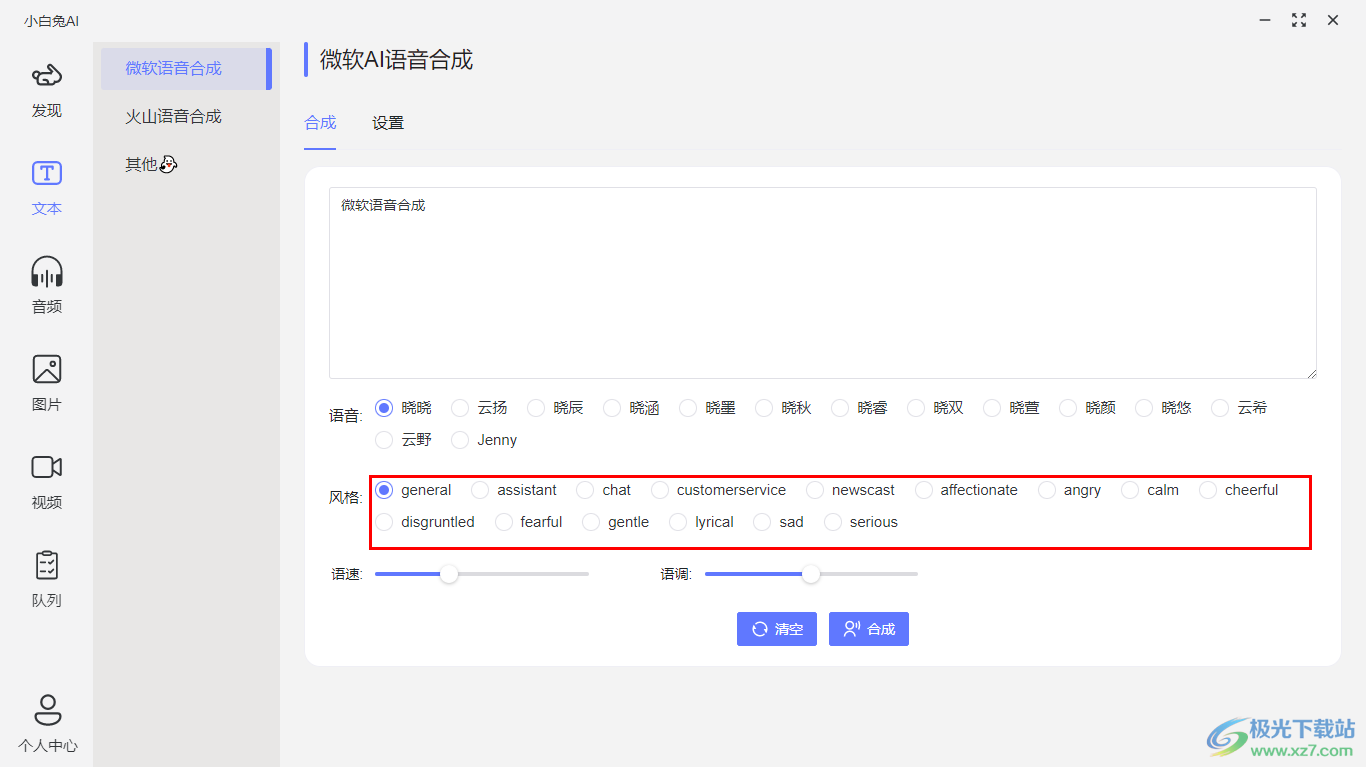Choose the sad style
Viewport: 1366px width, 767px height.
[x=780, y=522]
